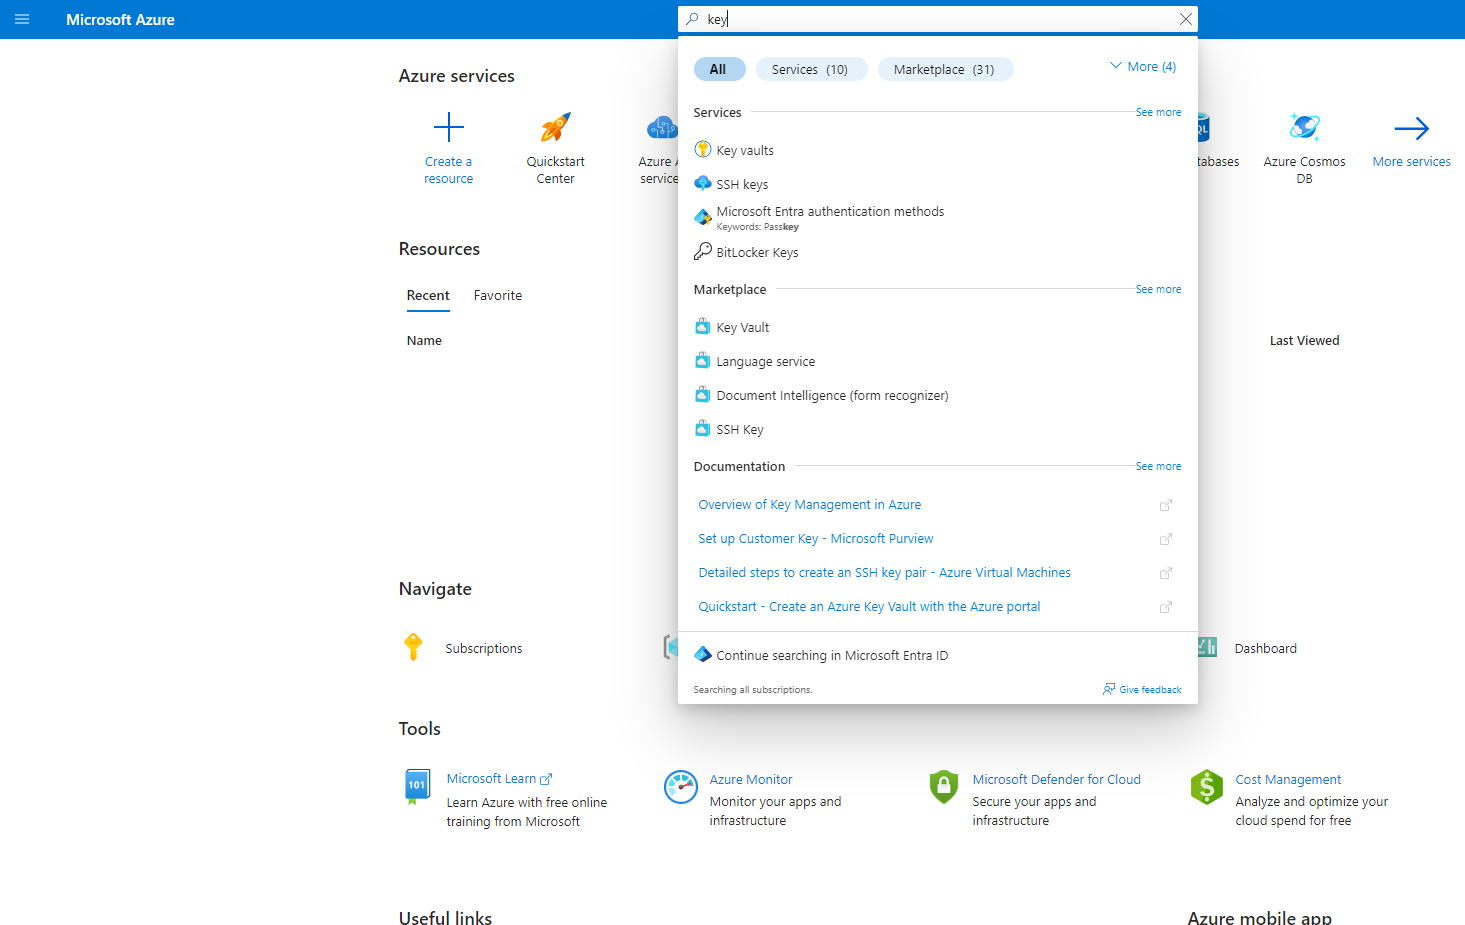Click the Microsoft Learn 101 icon

pos(417,787)
